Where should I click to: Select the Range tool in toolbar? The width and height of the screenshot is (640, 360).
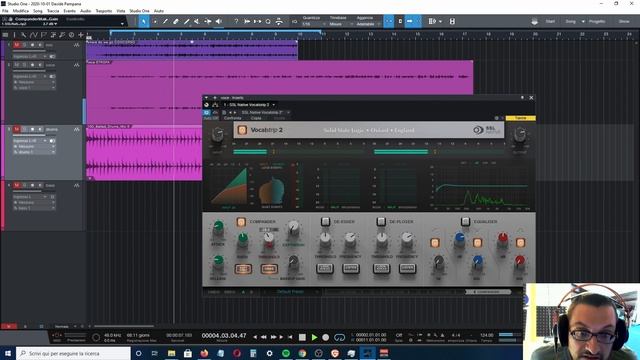155,21
